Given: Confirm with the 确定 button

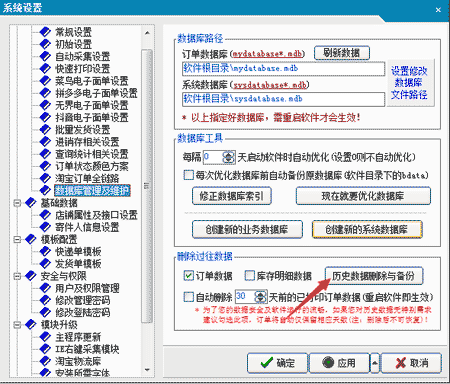Looking at the screenshot, I should point(277,363).
